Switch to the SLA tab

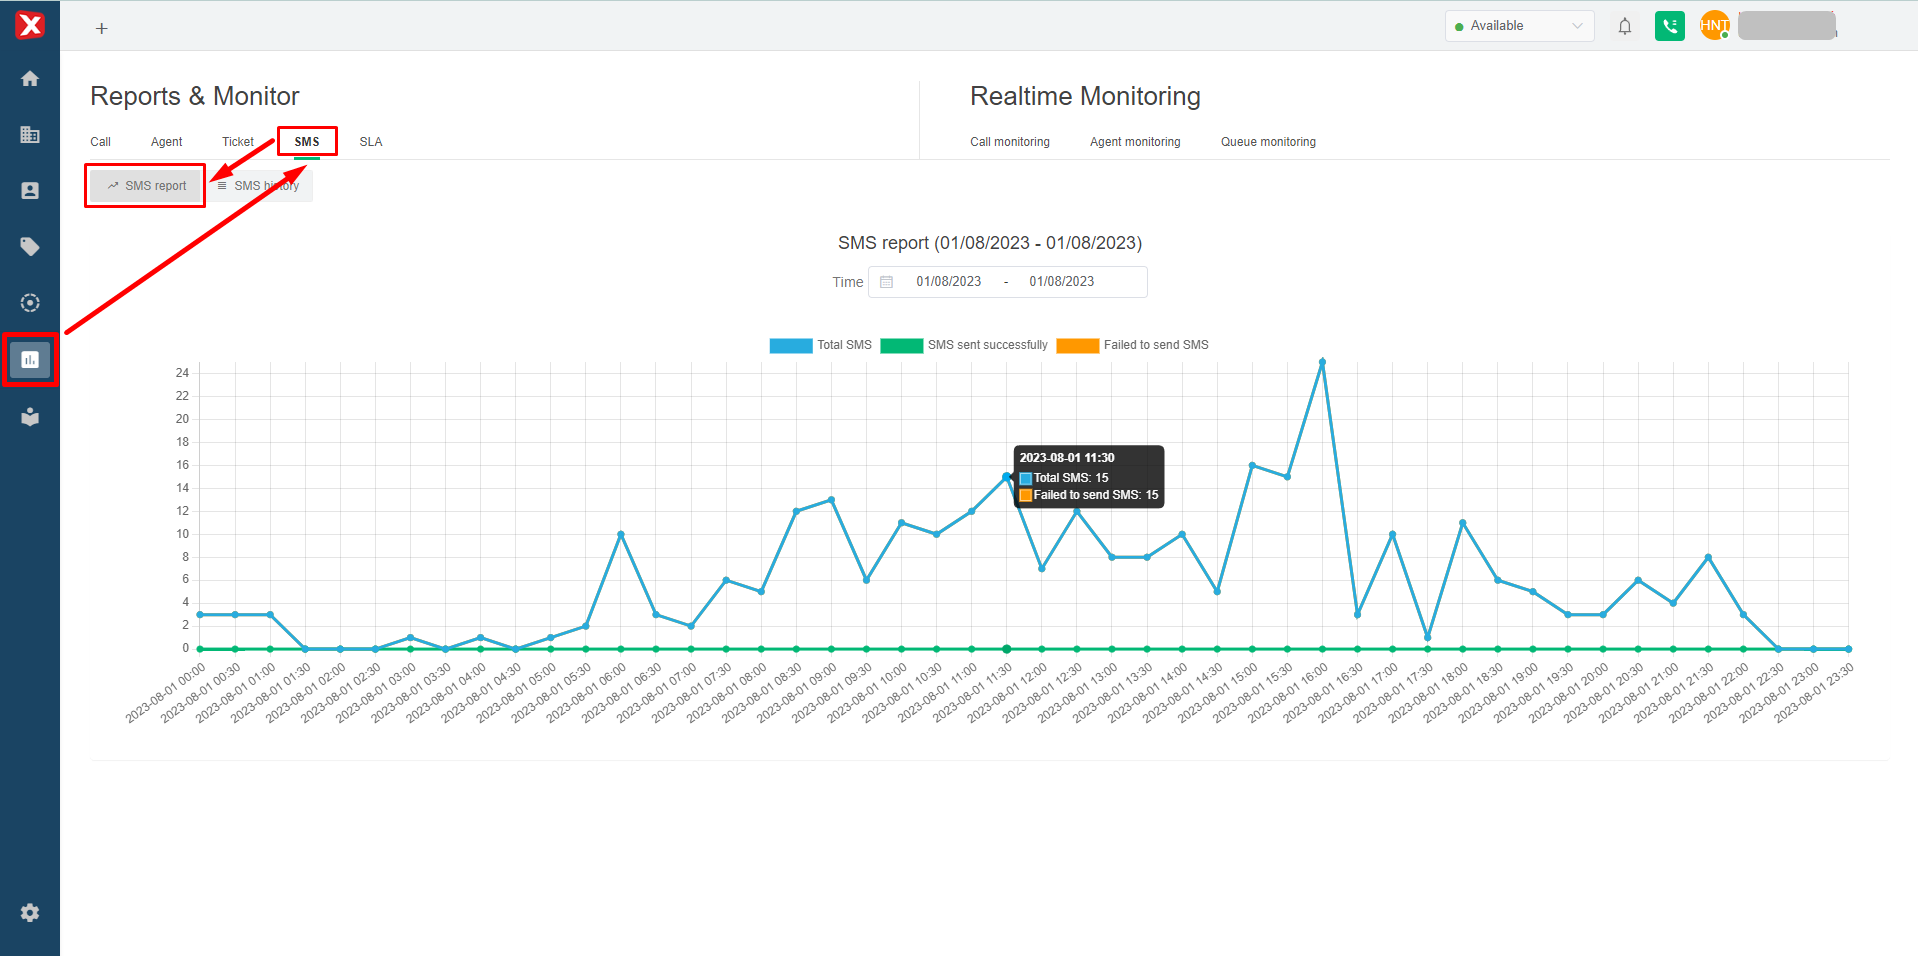(x=371, y=142)
